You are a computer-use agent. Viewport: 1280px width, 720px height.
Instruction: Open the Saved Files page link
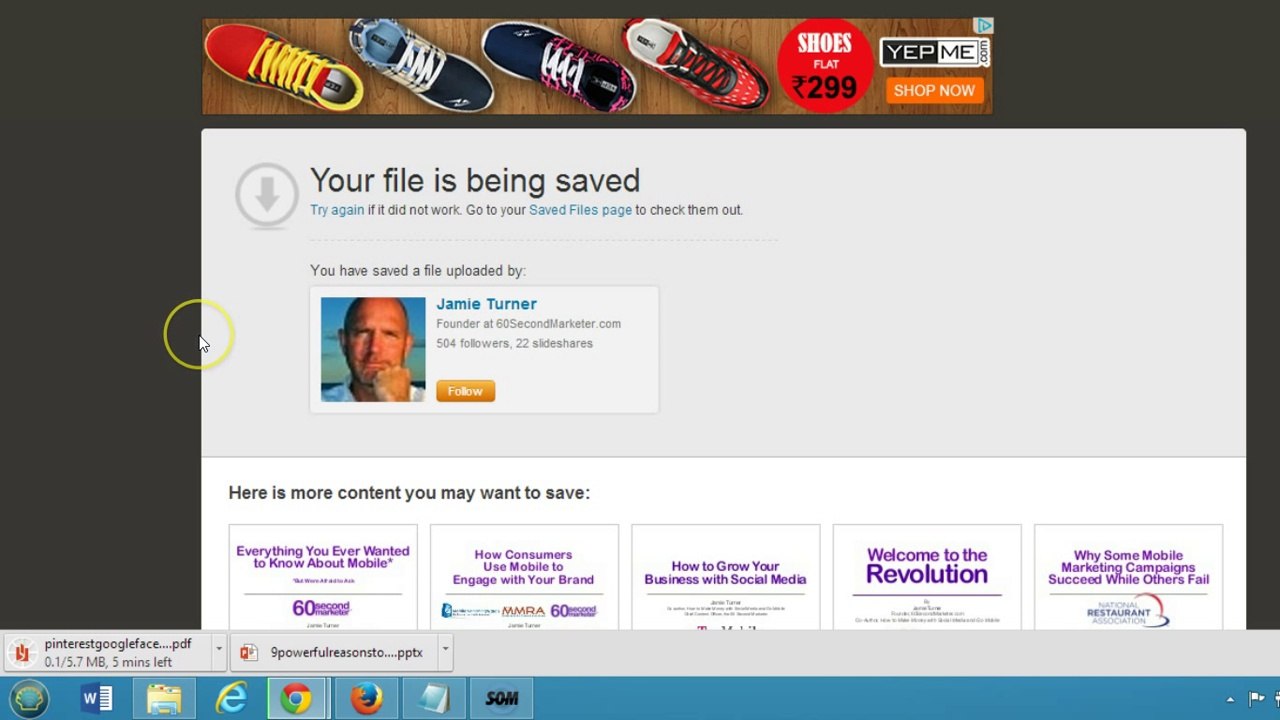coord(580,210)
